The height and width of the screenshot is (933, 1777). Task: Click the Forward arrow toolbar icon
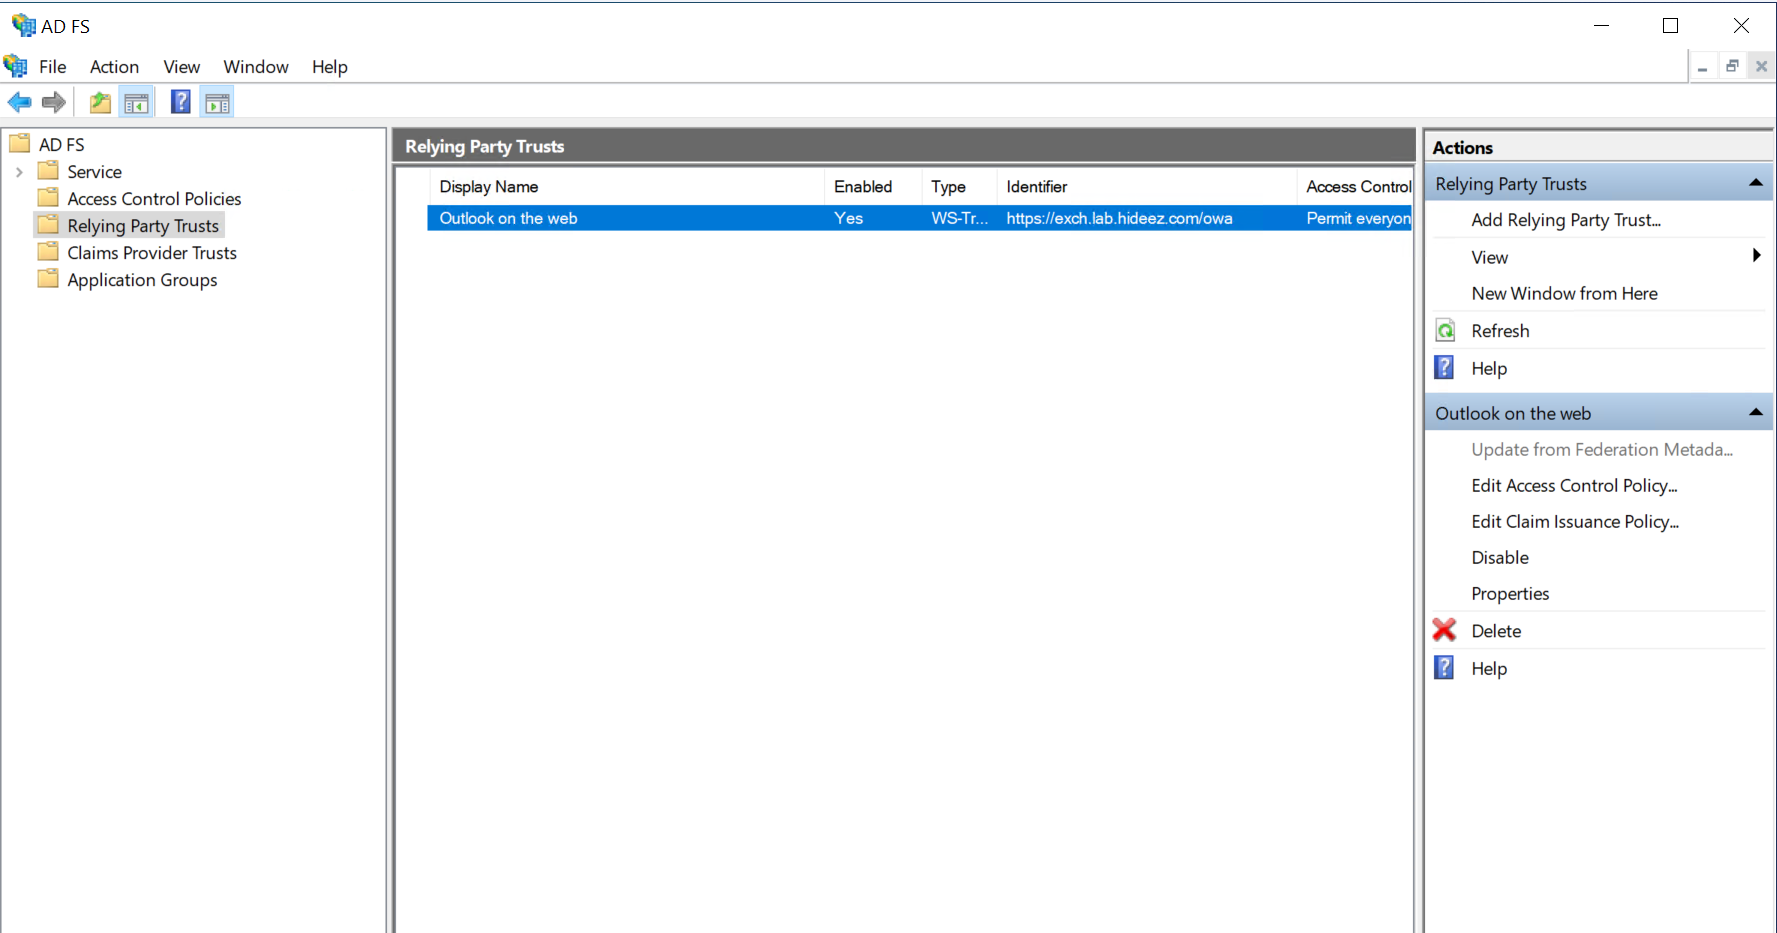click(54, 102)
